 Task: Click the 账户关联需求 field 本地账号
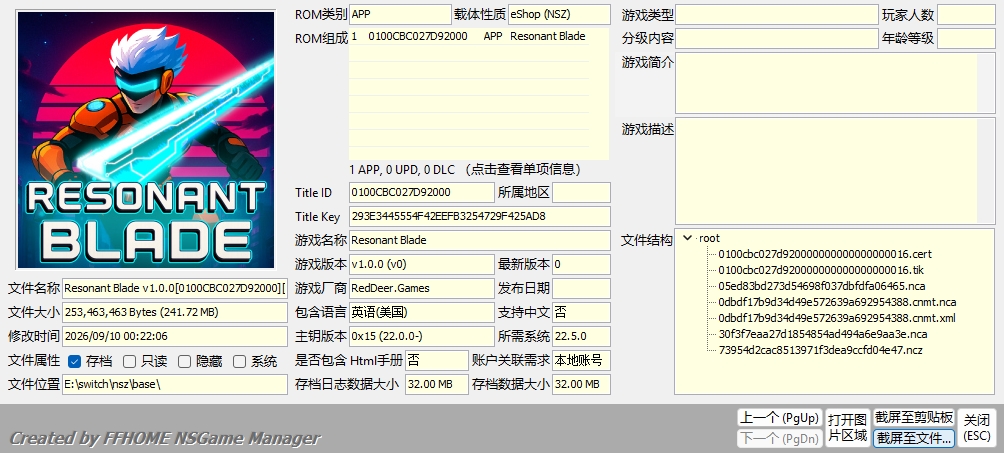581,360
